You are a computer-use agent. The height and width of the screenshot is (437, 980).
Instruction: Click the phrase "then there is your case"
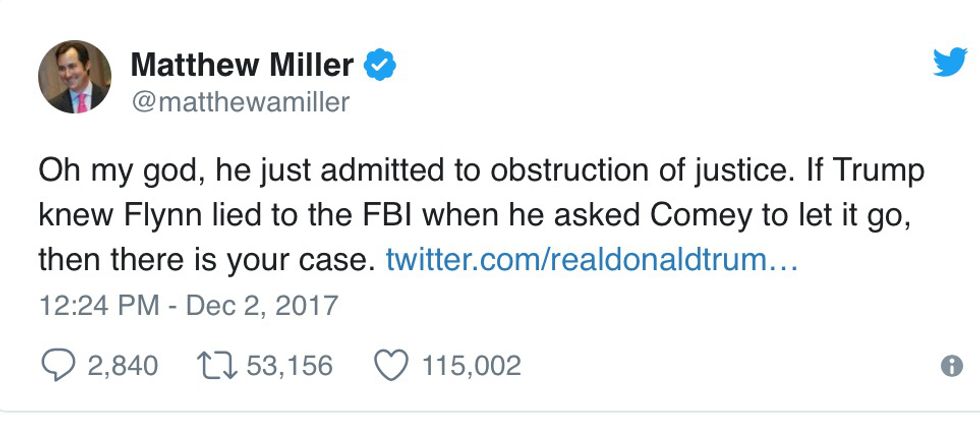pyautogui.click(x=205, y=260)
